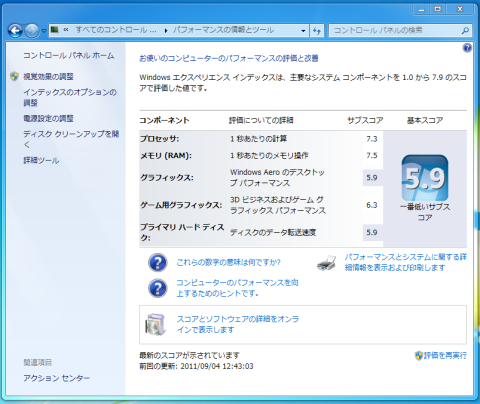480x404 pixels.
Task: Minimize the window
Action: (x=421, y=9)
